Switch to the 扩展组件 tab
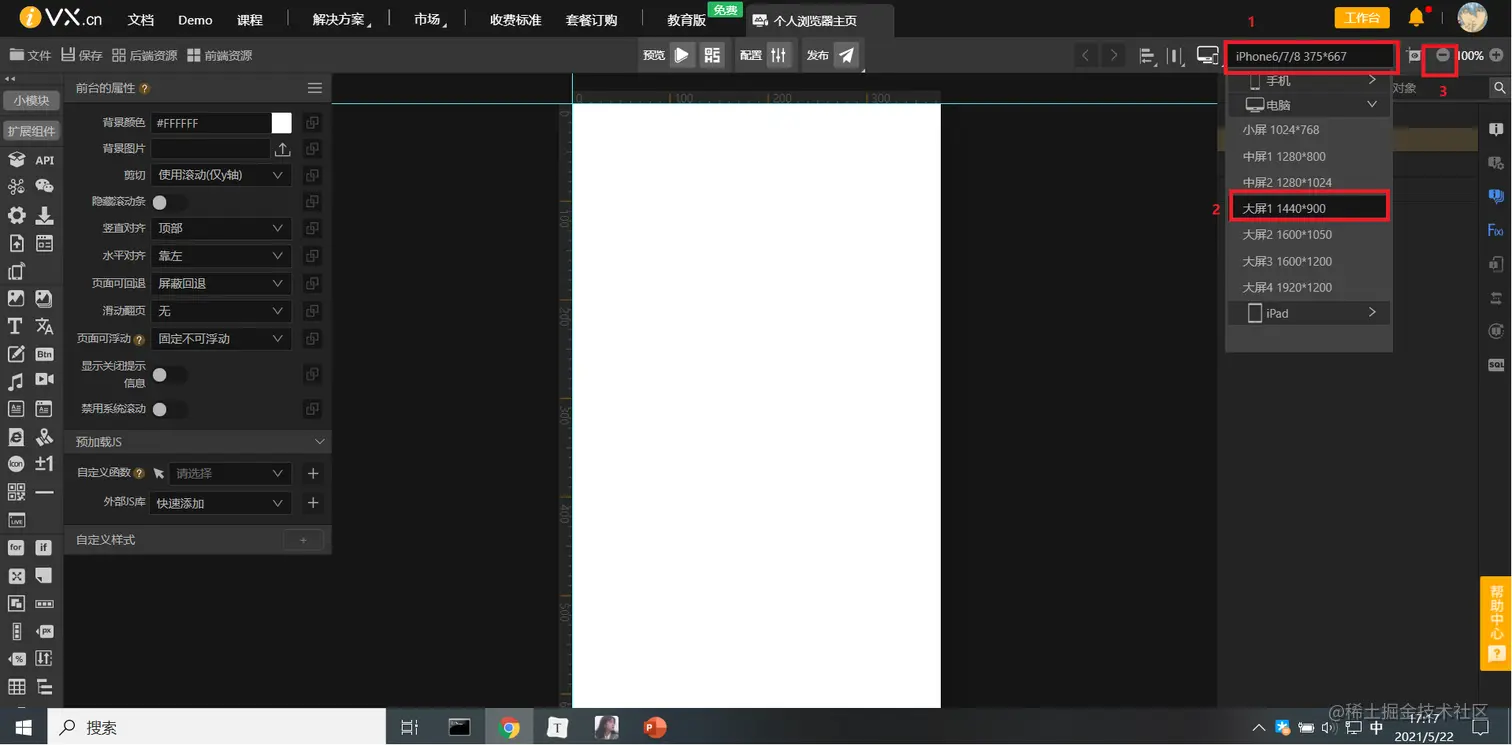 [31, 130]
